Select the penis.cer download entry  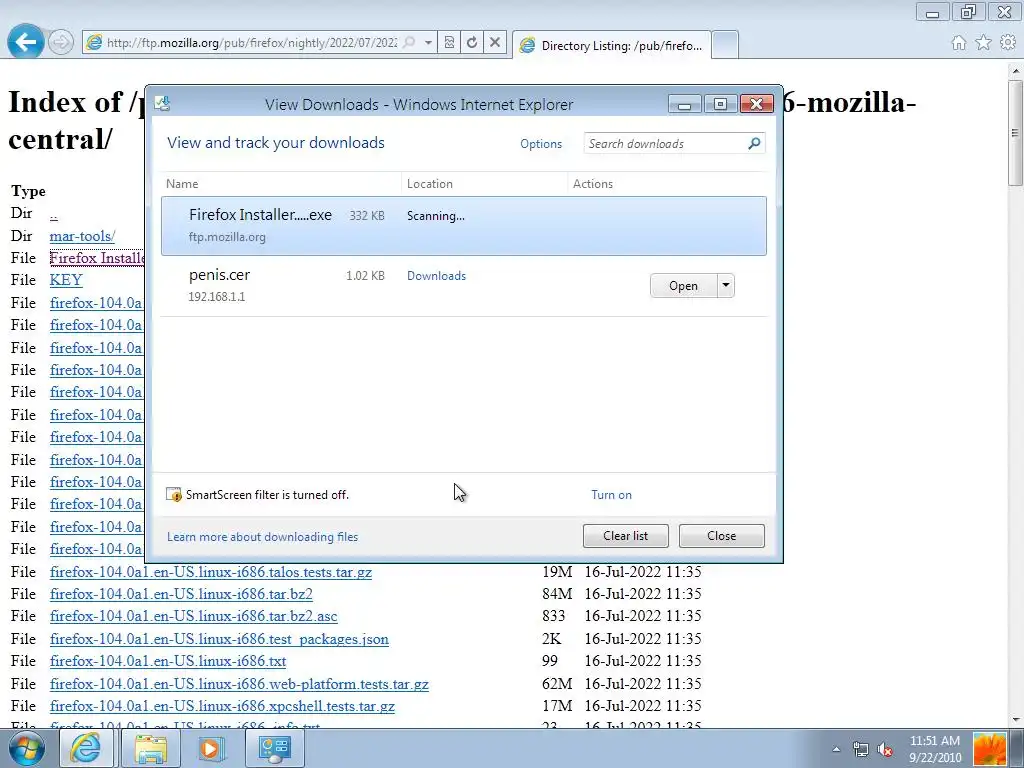pyautogui.click(x=464, y=285)
